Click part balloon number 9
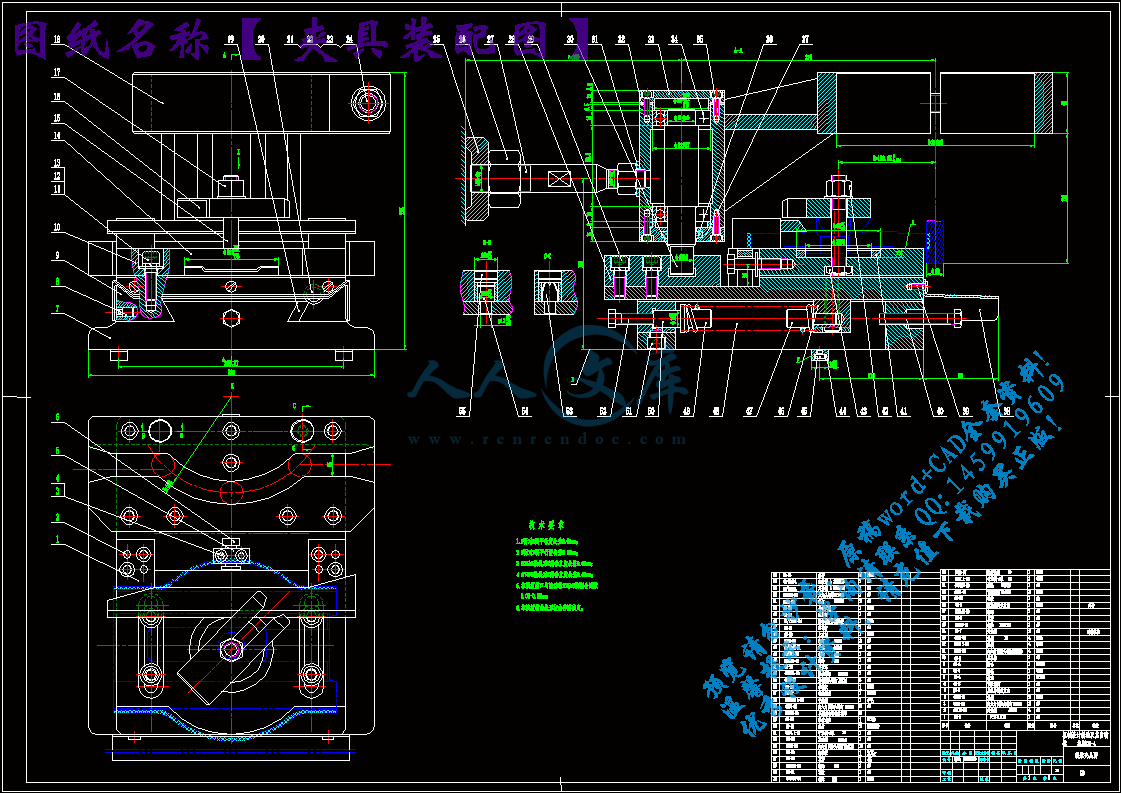This screenshot has height=793, width=1121. [x=58, y=255]
